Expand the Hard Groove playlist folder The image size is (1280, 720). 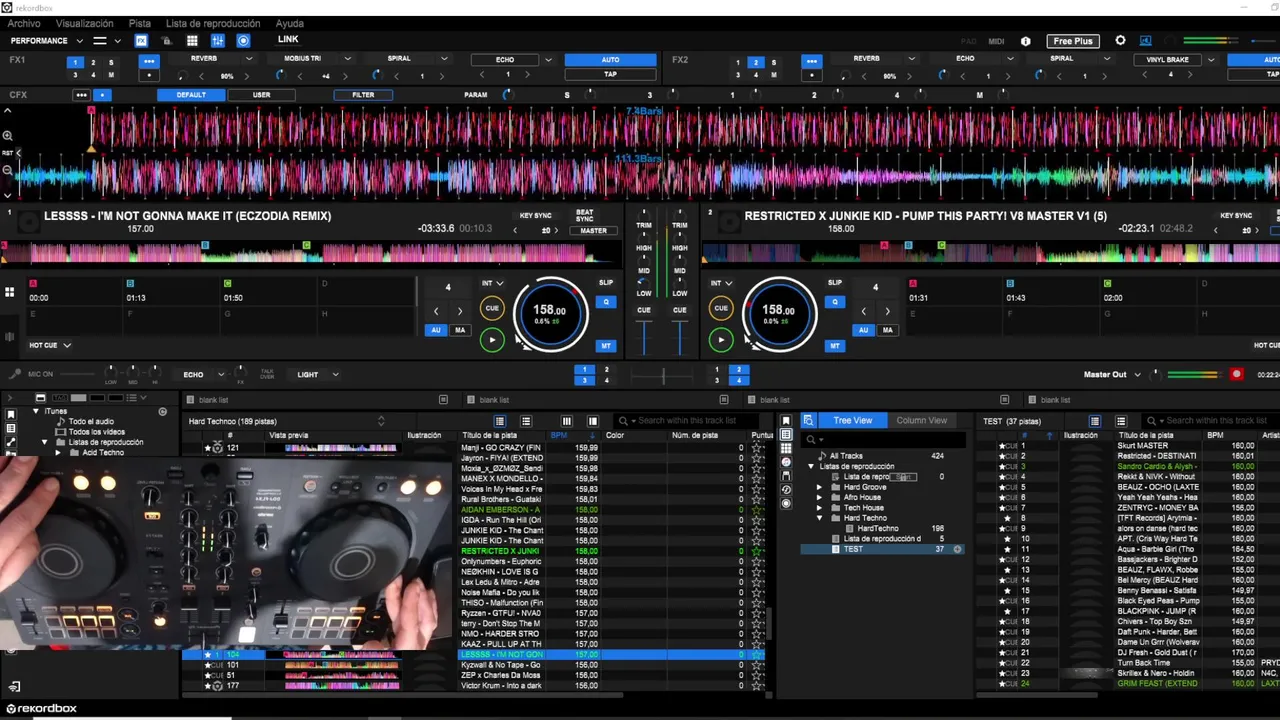pos(820,487)
